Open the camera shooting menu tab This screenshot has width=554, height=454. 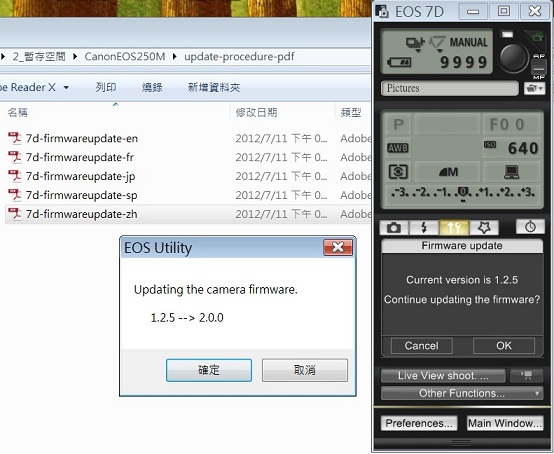tap(394, 228)
